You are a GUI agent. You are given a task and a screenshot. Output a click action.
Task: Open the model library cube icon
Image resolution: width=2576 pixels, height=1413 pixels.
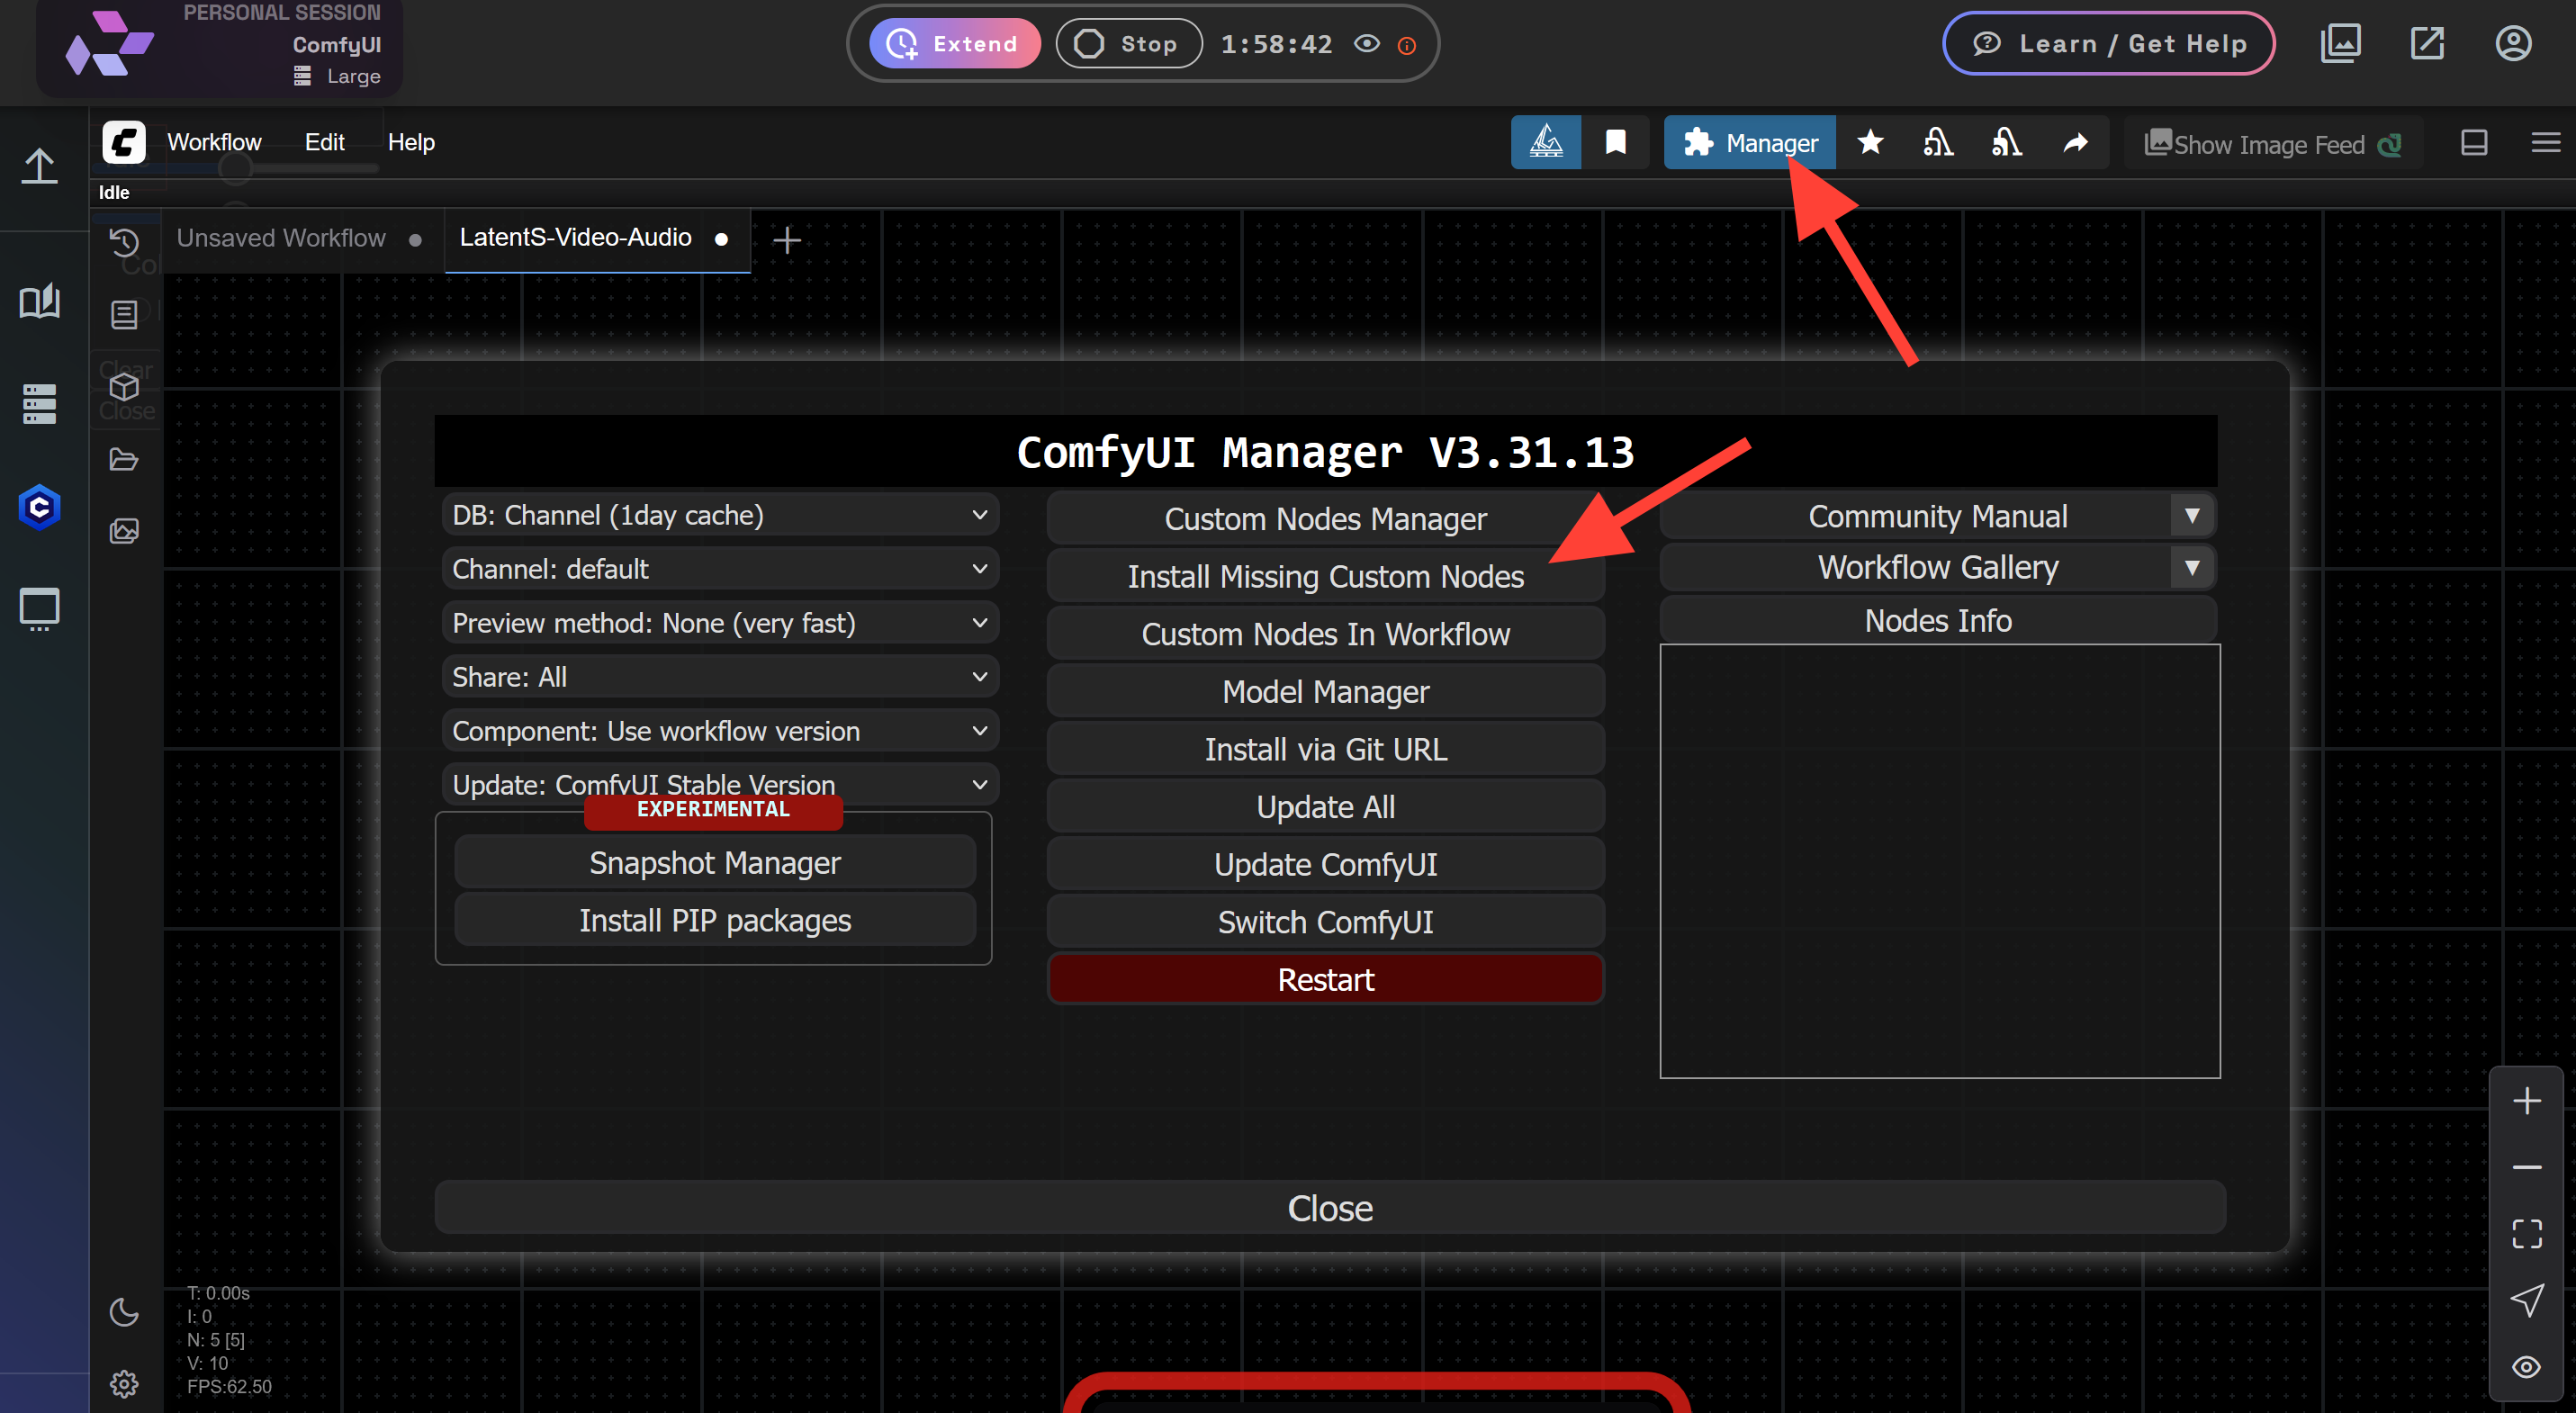(x=124, y=387)
